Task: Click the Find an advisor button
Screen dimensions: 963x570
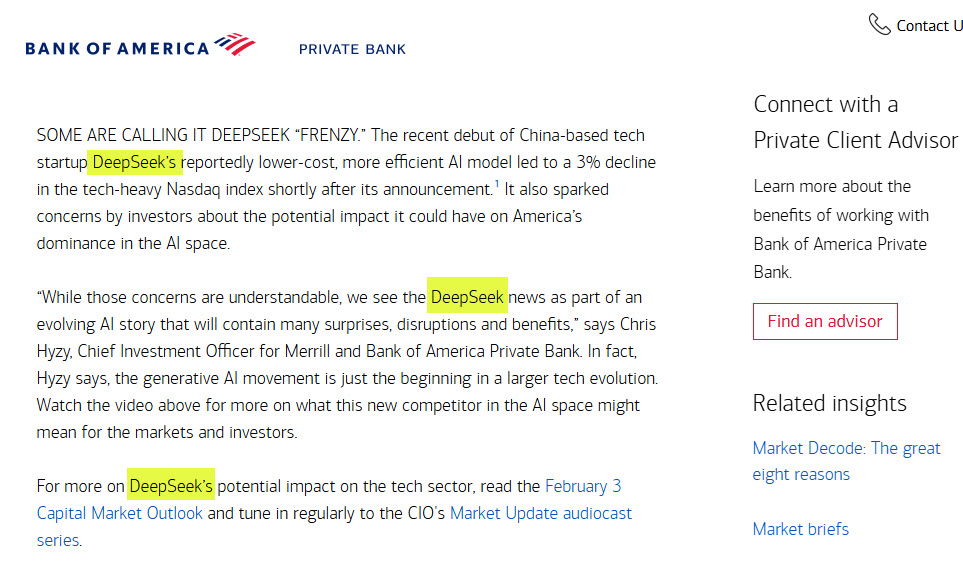Action: click(825, 321)
